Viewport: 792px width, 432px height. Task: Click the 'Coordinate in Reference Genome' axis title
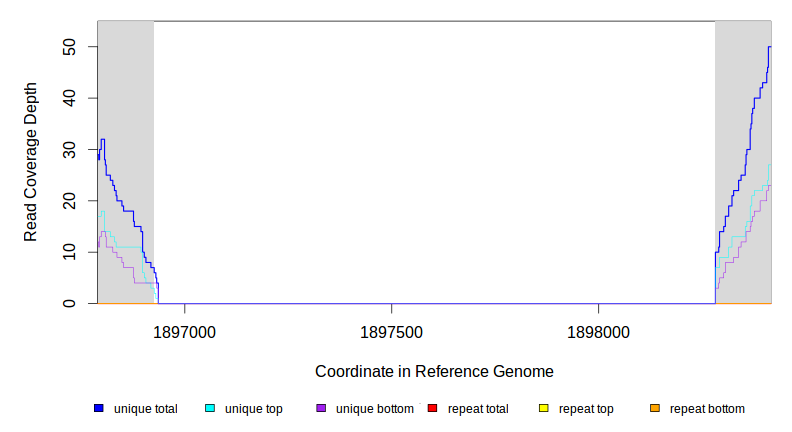click(434, 371)
